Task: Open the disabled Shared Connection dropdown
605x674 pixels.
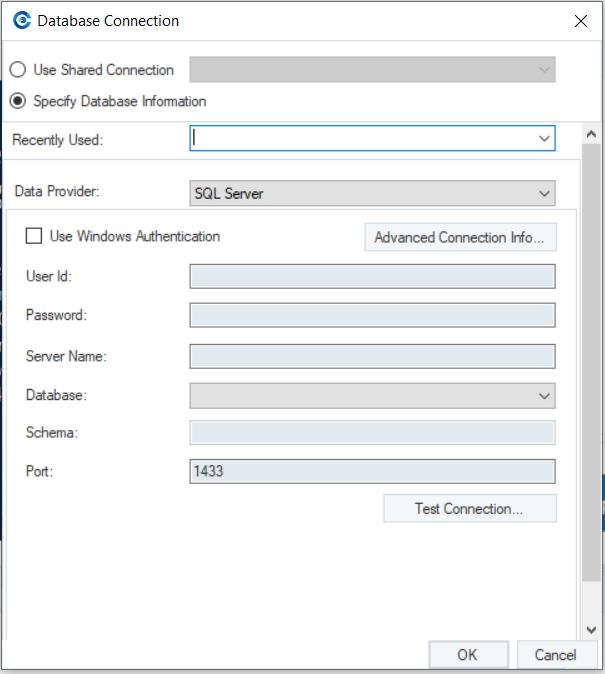Action: click(544, 70)
